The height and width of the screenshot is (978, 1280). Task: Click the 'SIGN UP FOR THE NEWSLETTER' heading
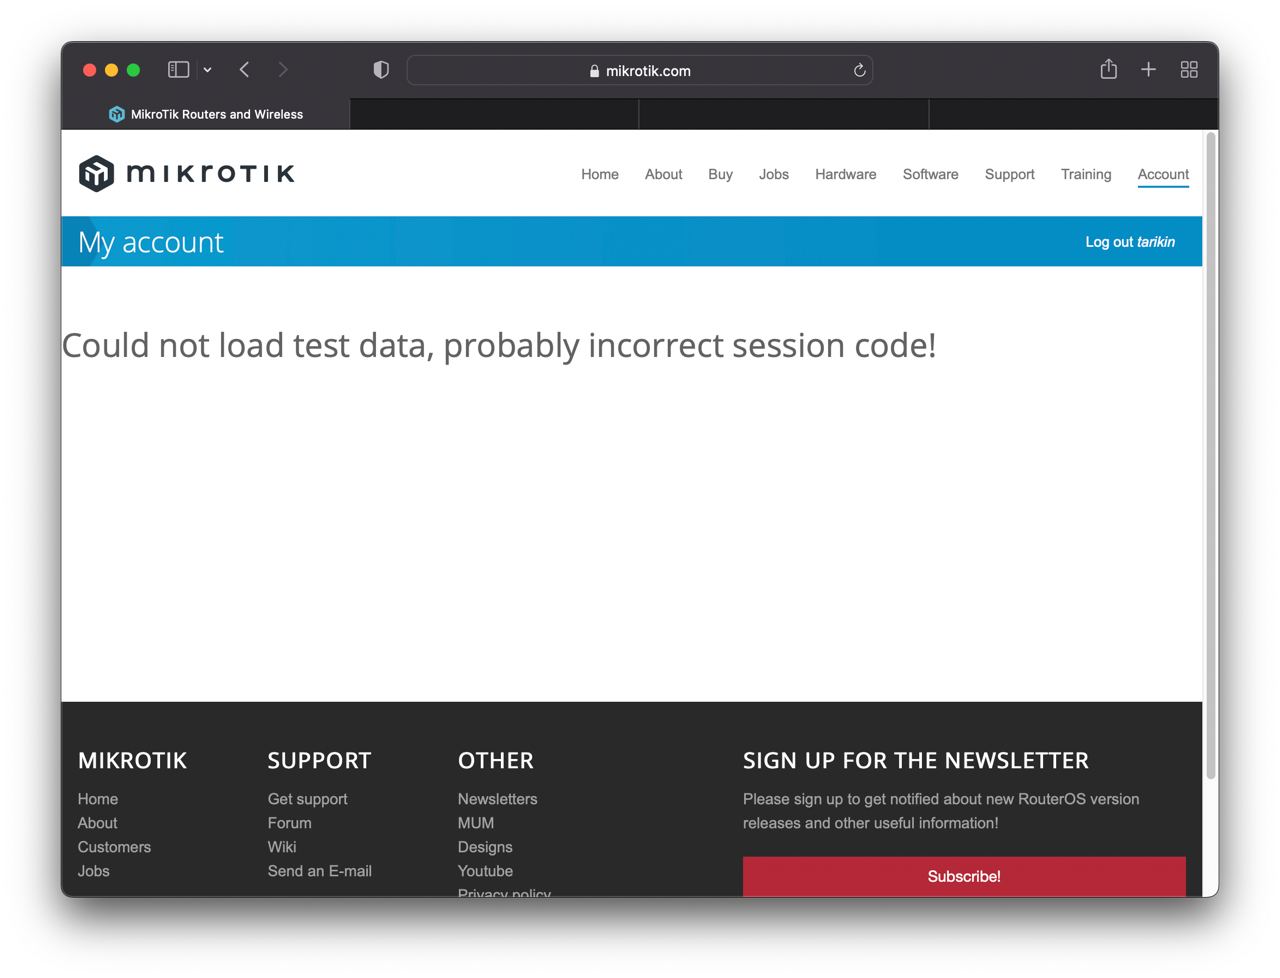[916, 761]
